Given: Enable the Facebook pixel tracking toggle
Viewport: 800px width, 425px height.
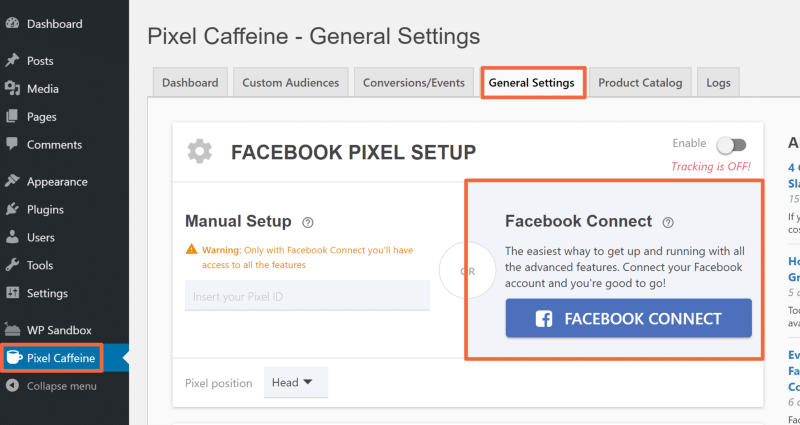Looking at the screenshot, I should click(731, 146).
